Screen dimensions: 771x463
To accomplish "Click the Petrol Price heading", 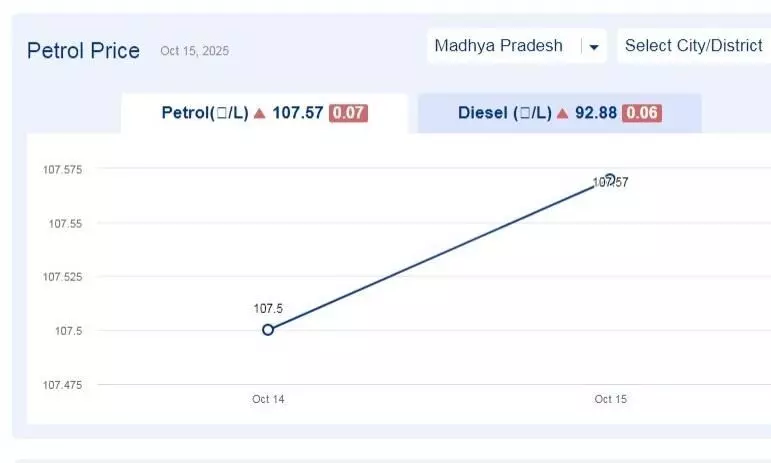I will pos(83,51).
